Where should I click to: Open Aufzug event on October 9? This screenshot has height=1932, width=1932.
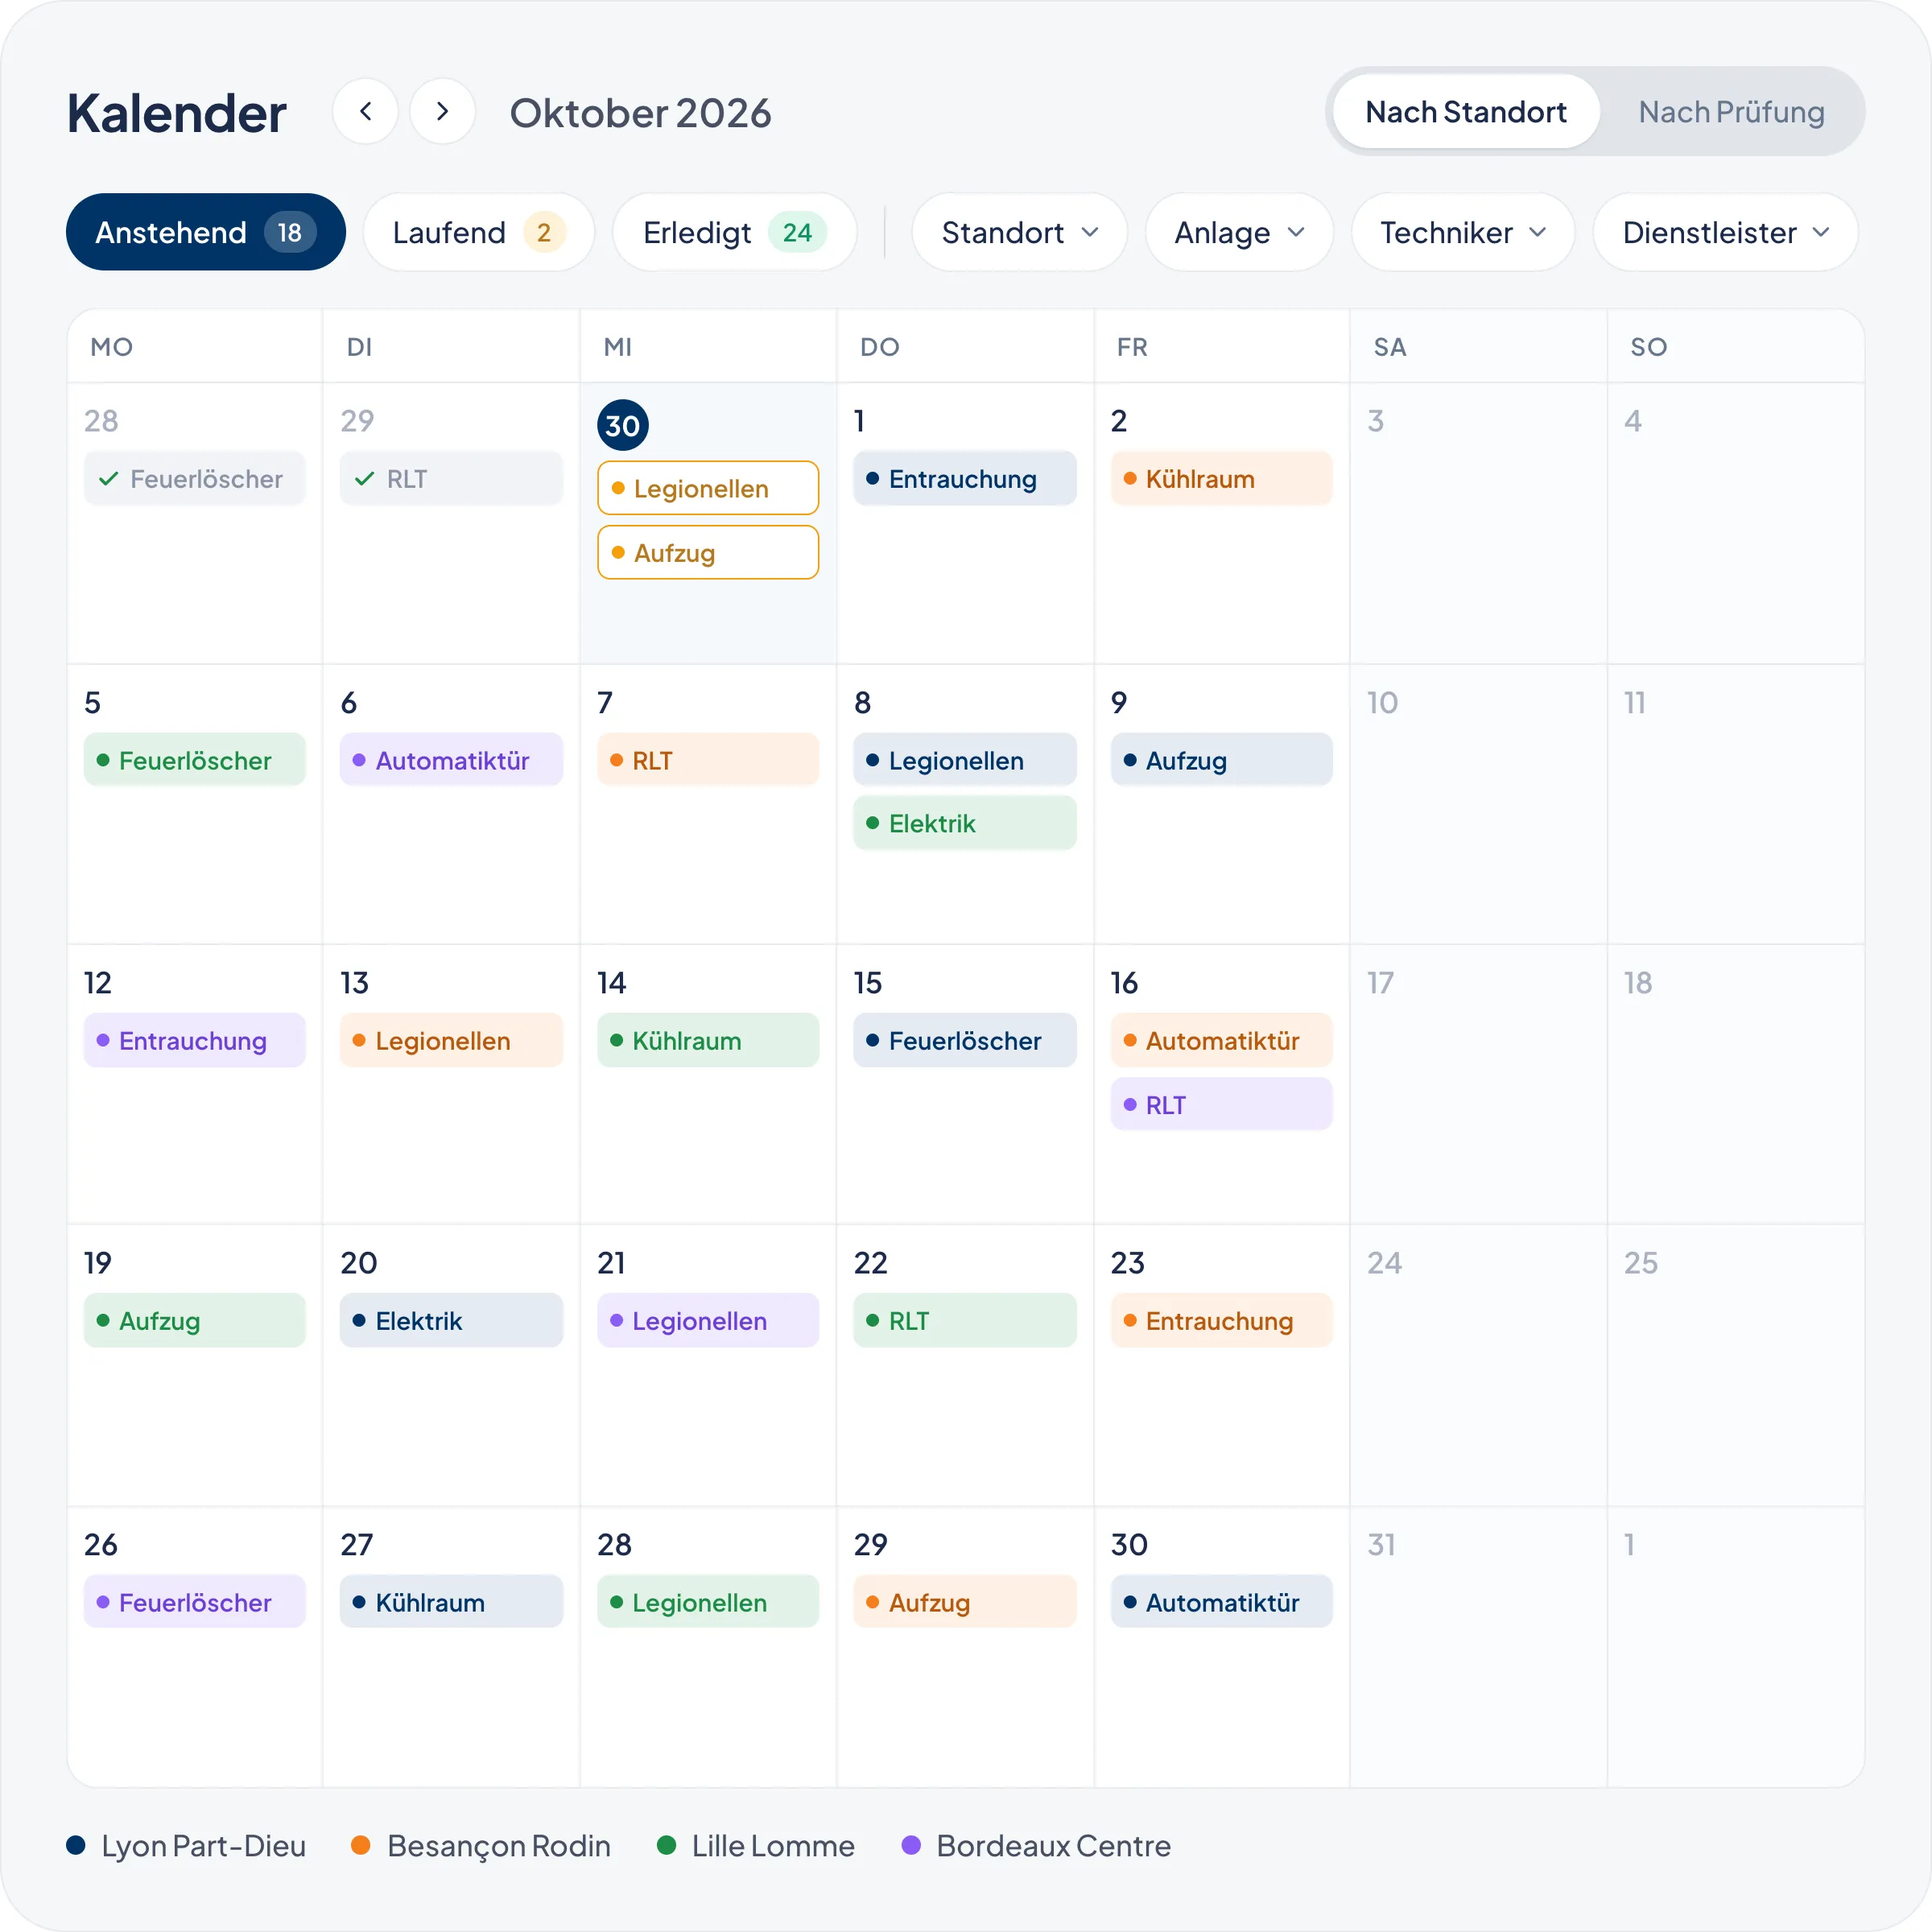(x=1221, y=760)
